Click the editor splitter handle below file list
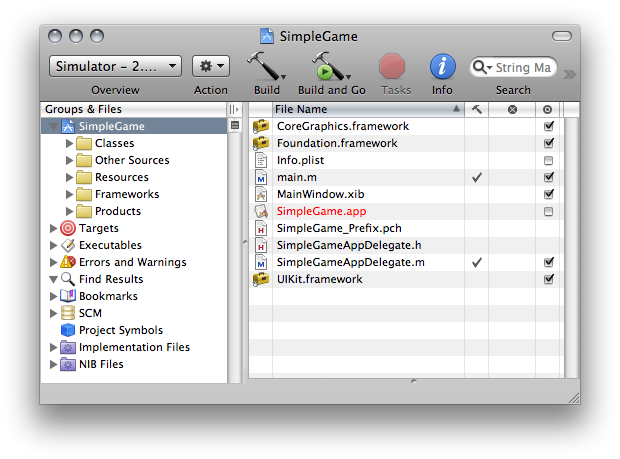Image resolution: width=620 pixels, height=459 pixels. [414, 381]
